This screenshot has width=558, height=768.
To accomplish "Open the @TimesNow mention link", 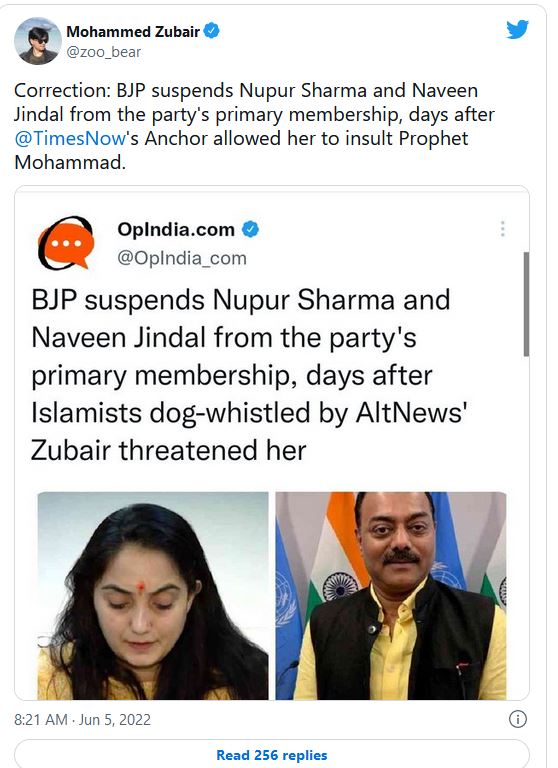I will [70, 139].
